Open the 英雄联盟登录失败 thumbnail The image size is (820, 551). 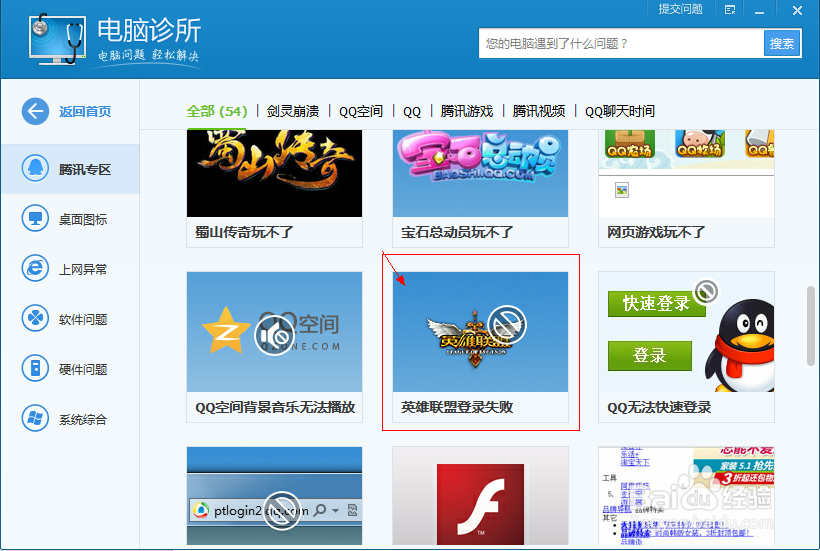tap(480, 331)
